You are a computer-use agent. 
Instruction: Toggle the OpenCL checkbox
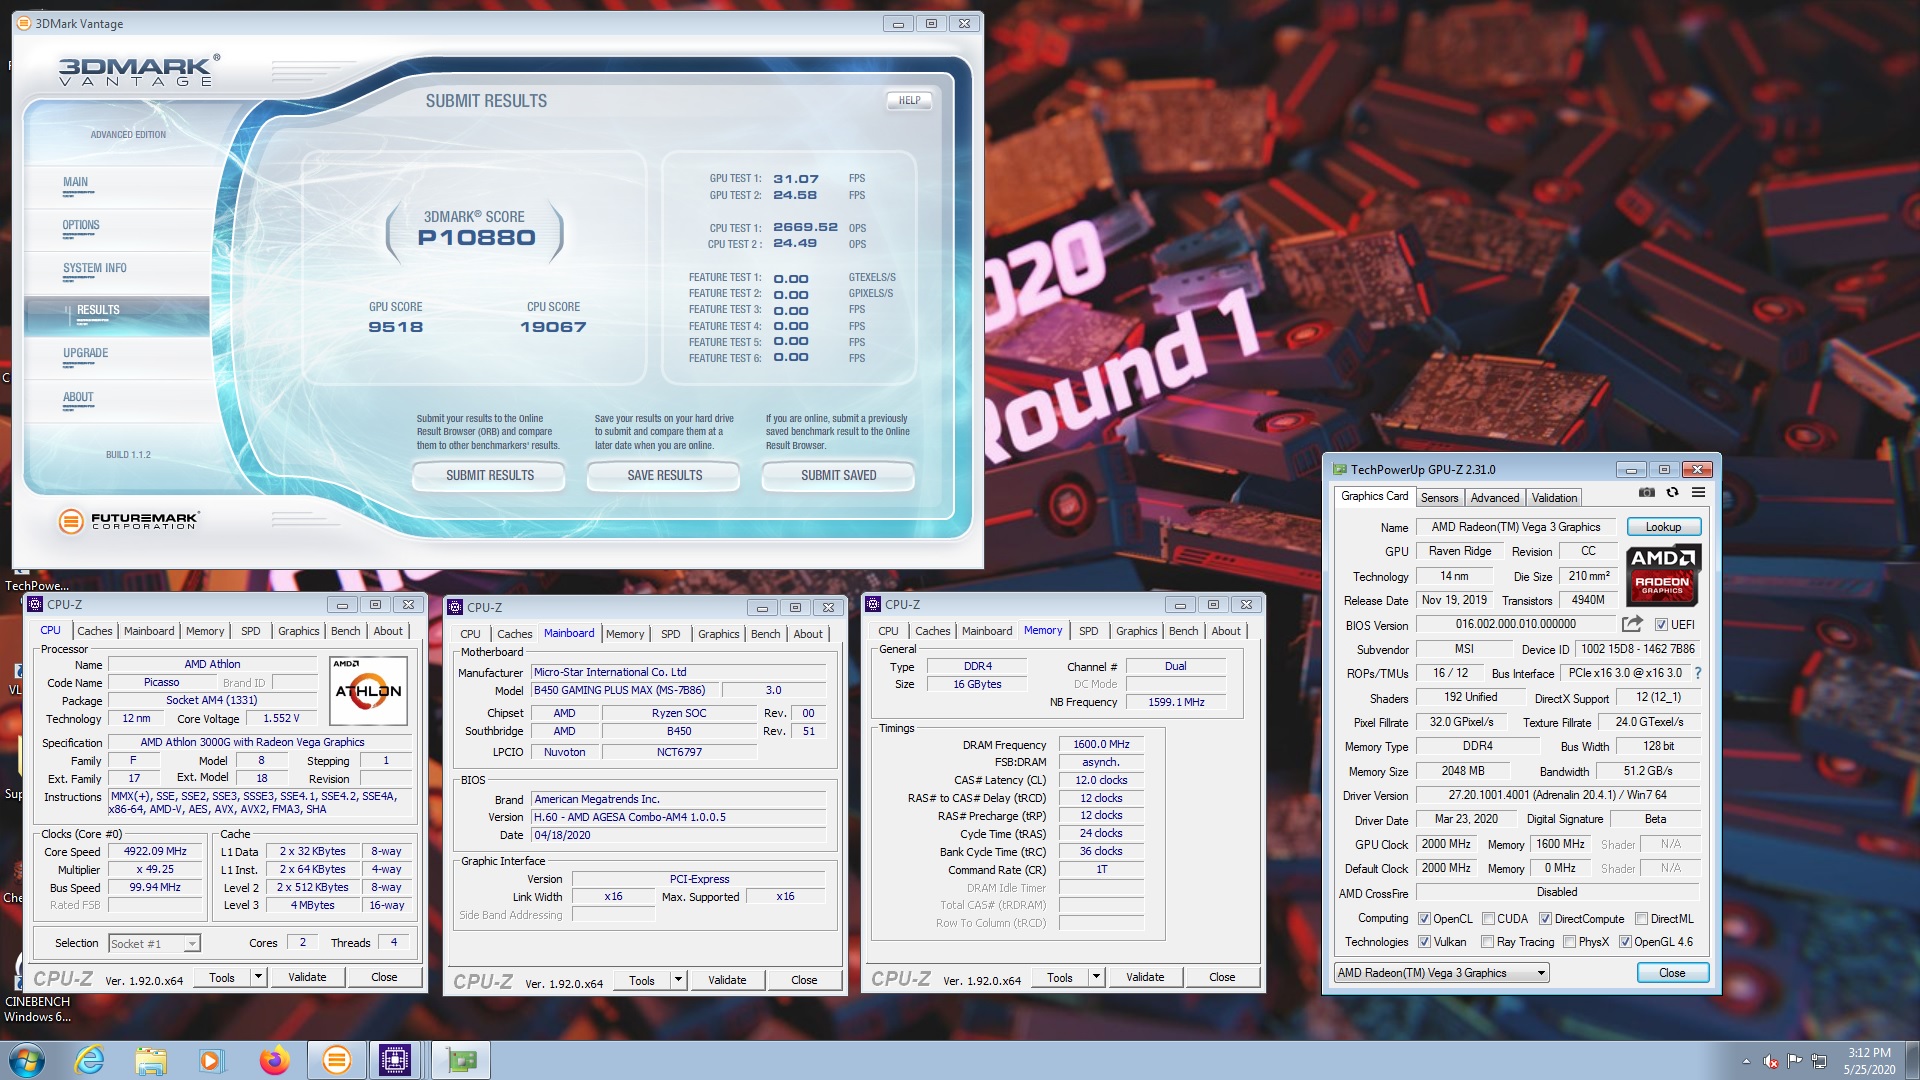[x=1424, y=919]
